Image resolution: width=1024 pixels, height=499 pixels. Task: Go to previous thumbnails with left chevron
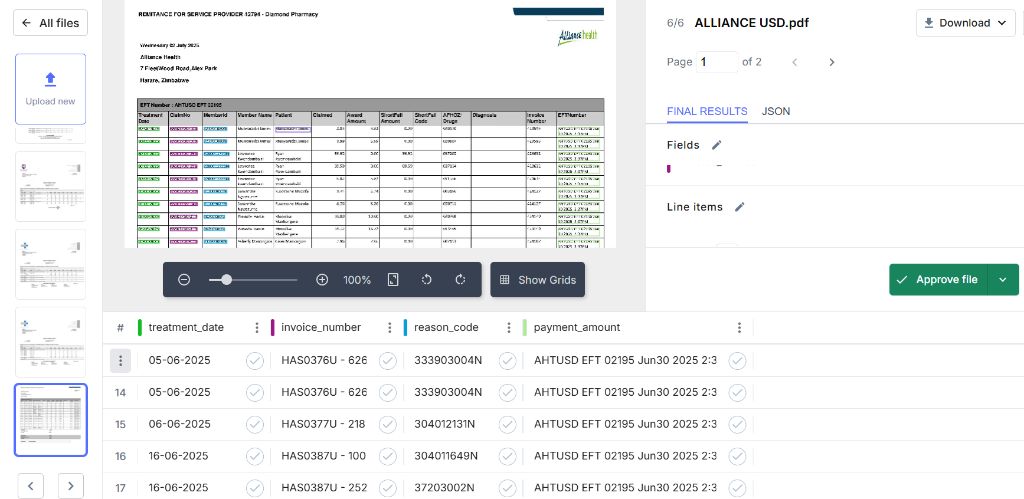coord(31,486)
